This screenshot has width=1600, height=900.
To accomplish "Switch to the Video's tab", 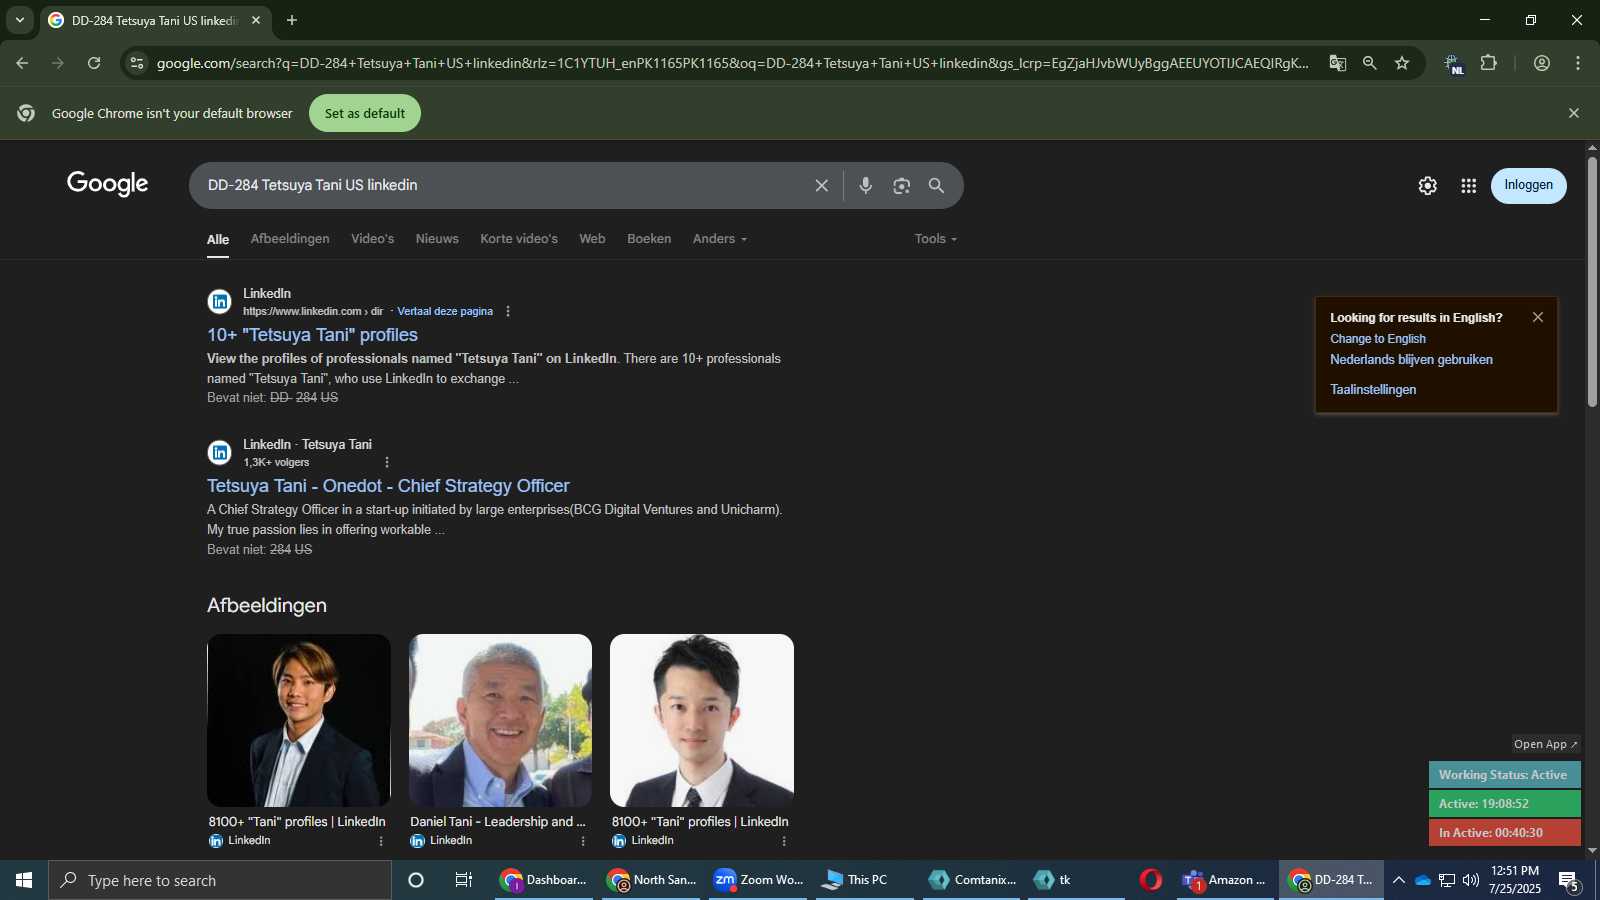I will click(x=372, y=239).
